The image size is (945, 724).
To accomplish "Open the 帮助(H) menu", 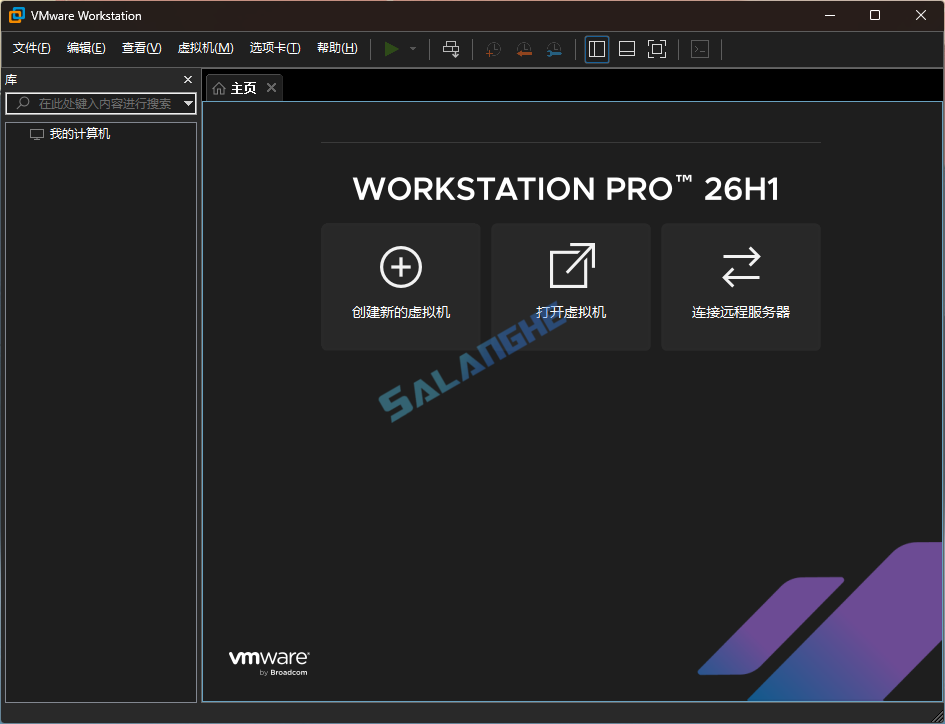I will click(x=337, y=48).
